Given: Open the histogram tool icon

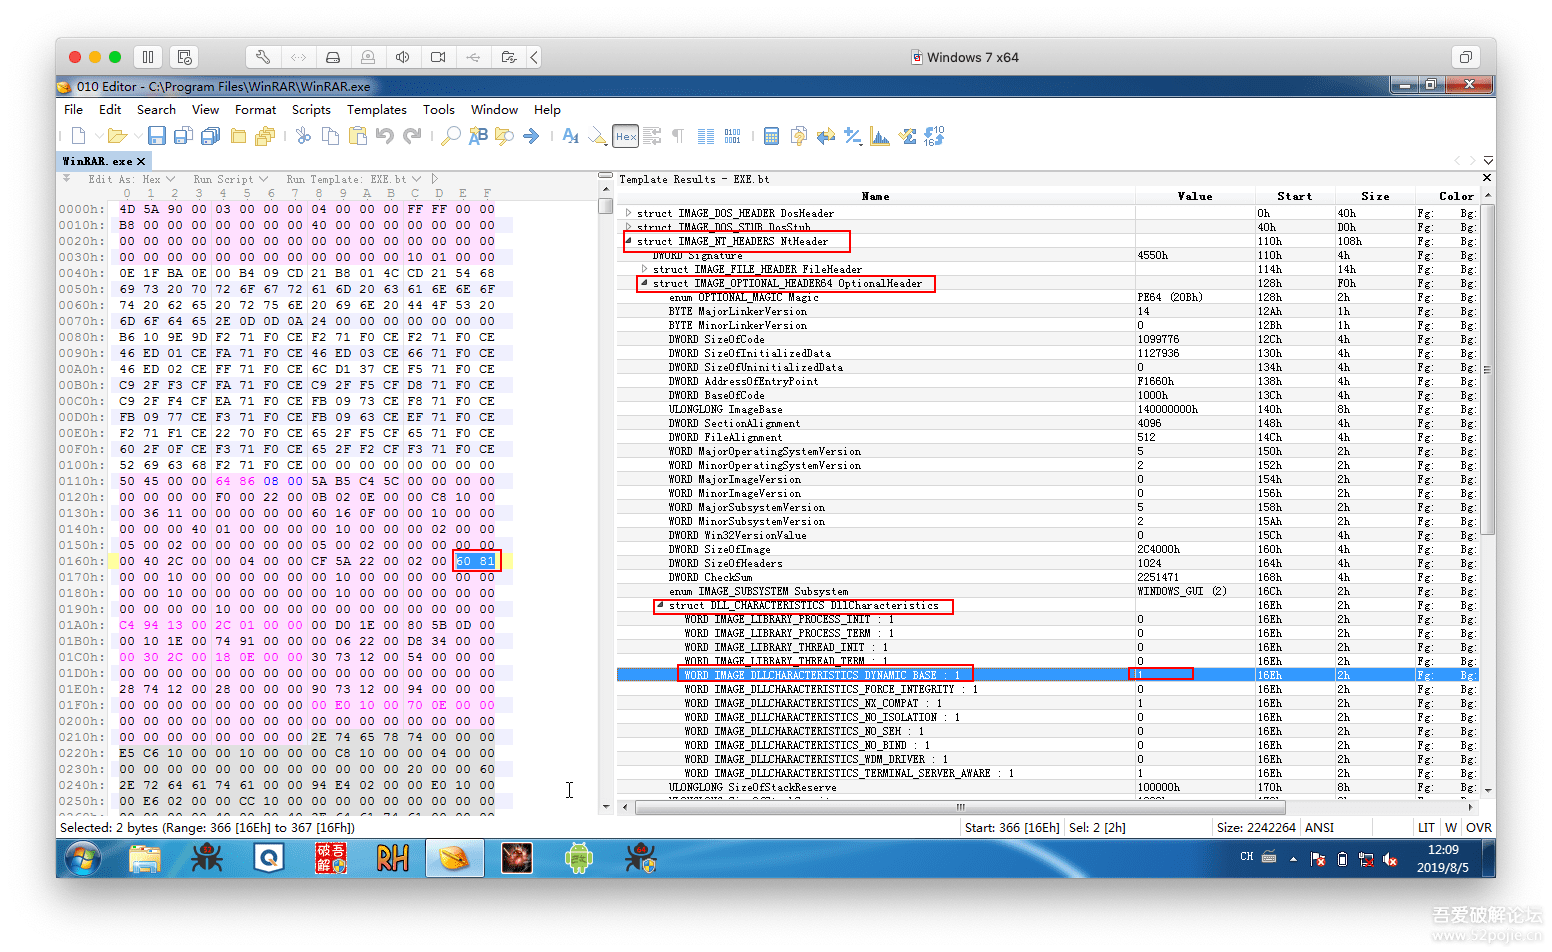Looking at the screenshot, I should tap(880, 136).
